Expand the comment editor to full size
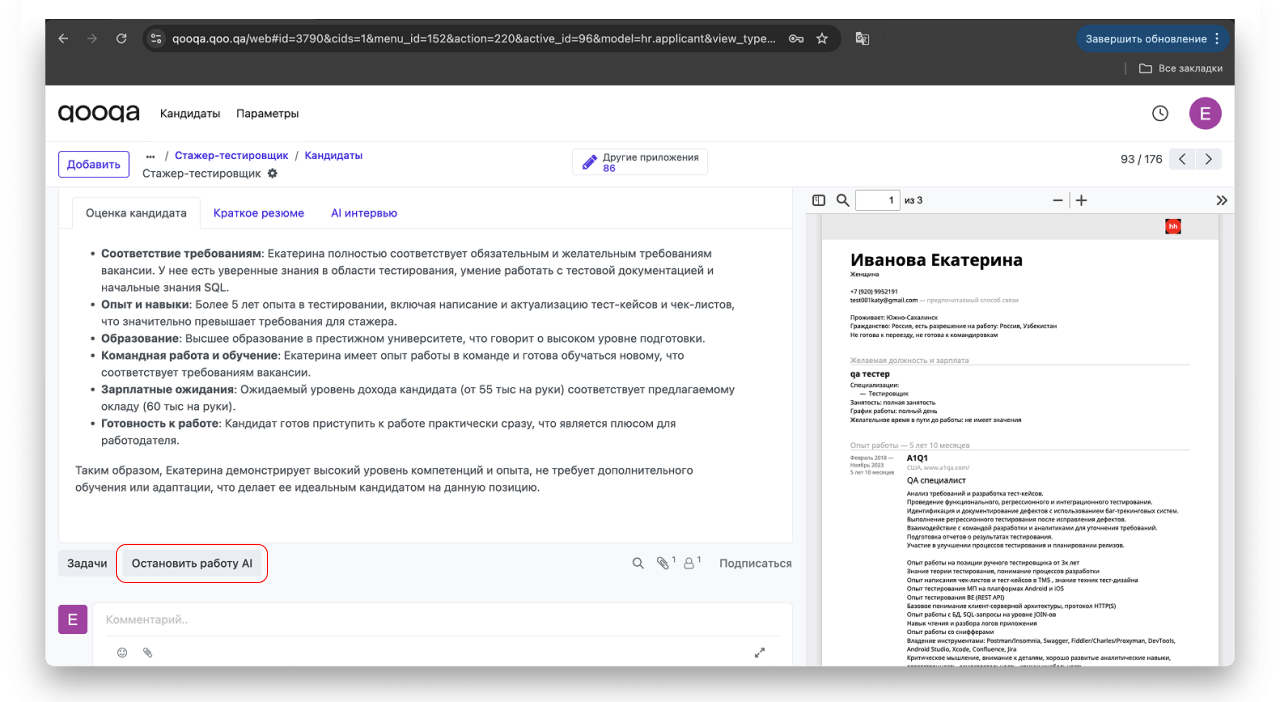This screenshot has height=702, width=1280. (x=760, y=652)
